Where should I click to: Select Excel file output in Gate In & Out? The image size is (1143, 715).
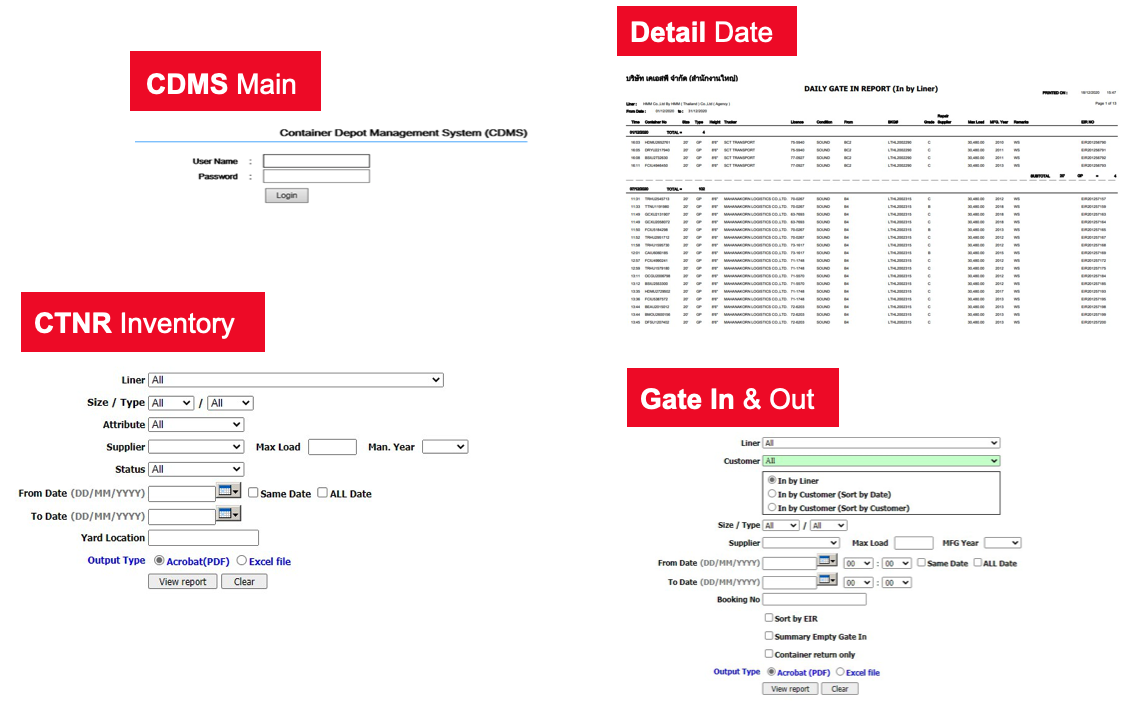pos(840,672)
